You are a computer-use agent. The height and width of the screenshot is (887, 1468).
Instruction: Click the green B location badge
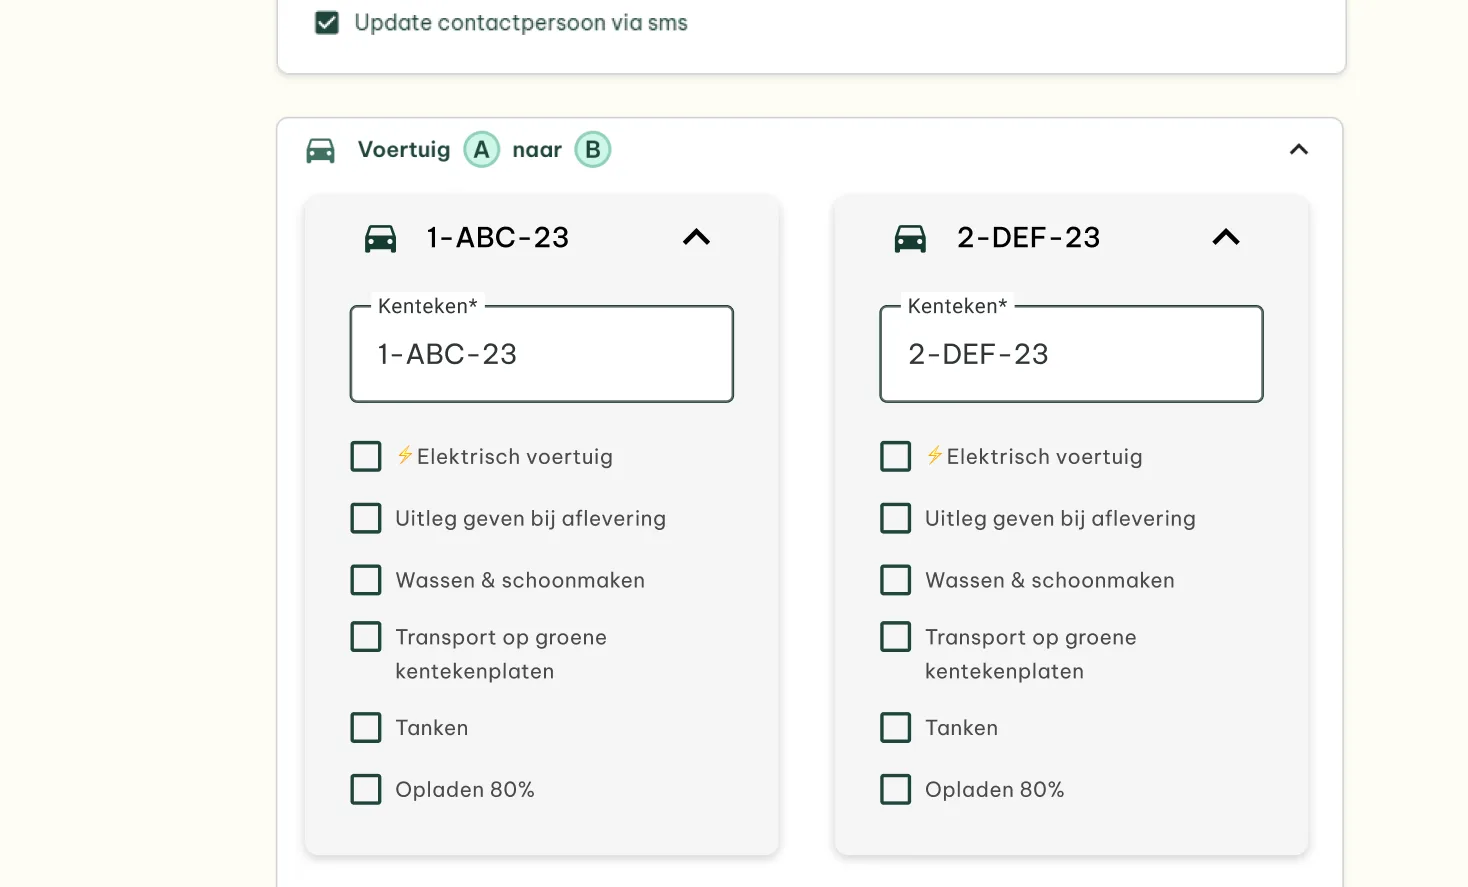tap(592, 150)
